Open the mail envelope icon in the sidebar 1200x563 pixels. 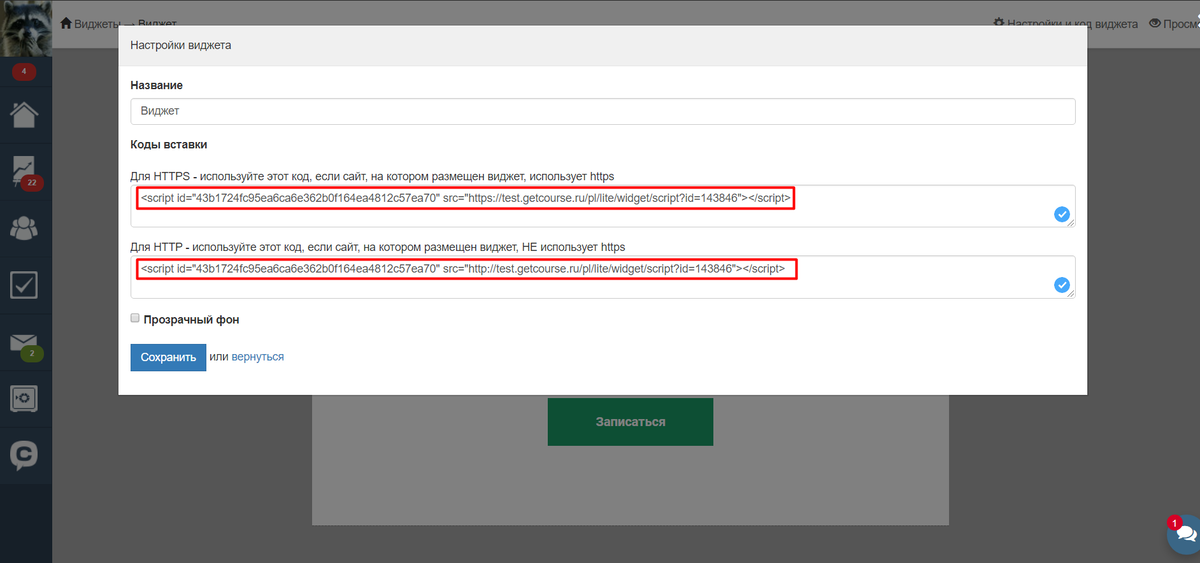coord(25,343)
